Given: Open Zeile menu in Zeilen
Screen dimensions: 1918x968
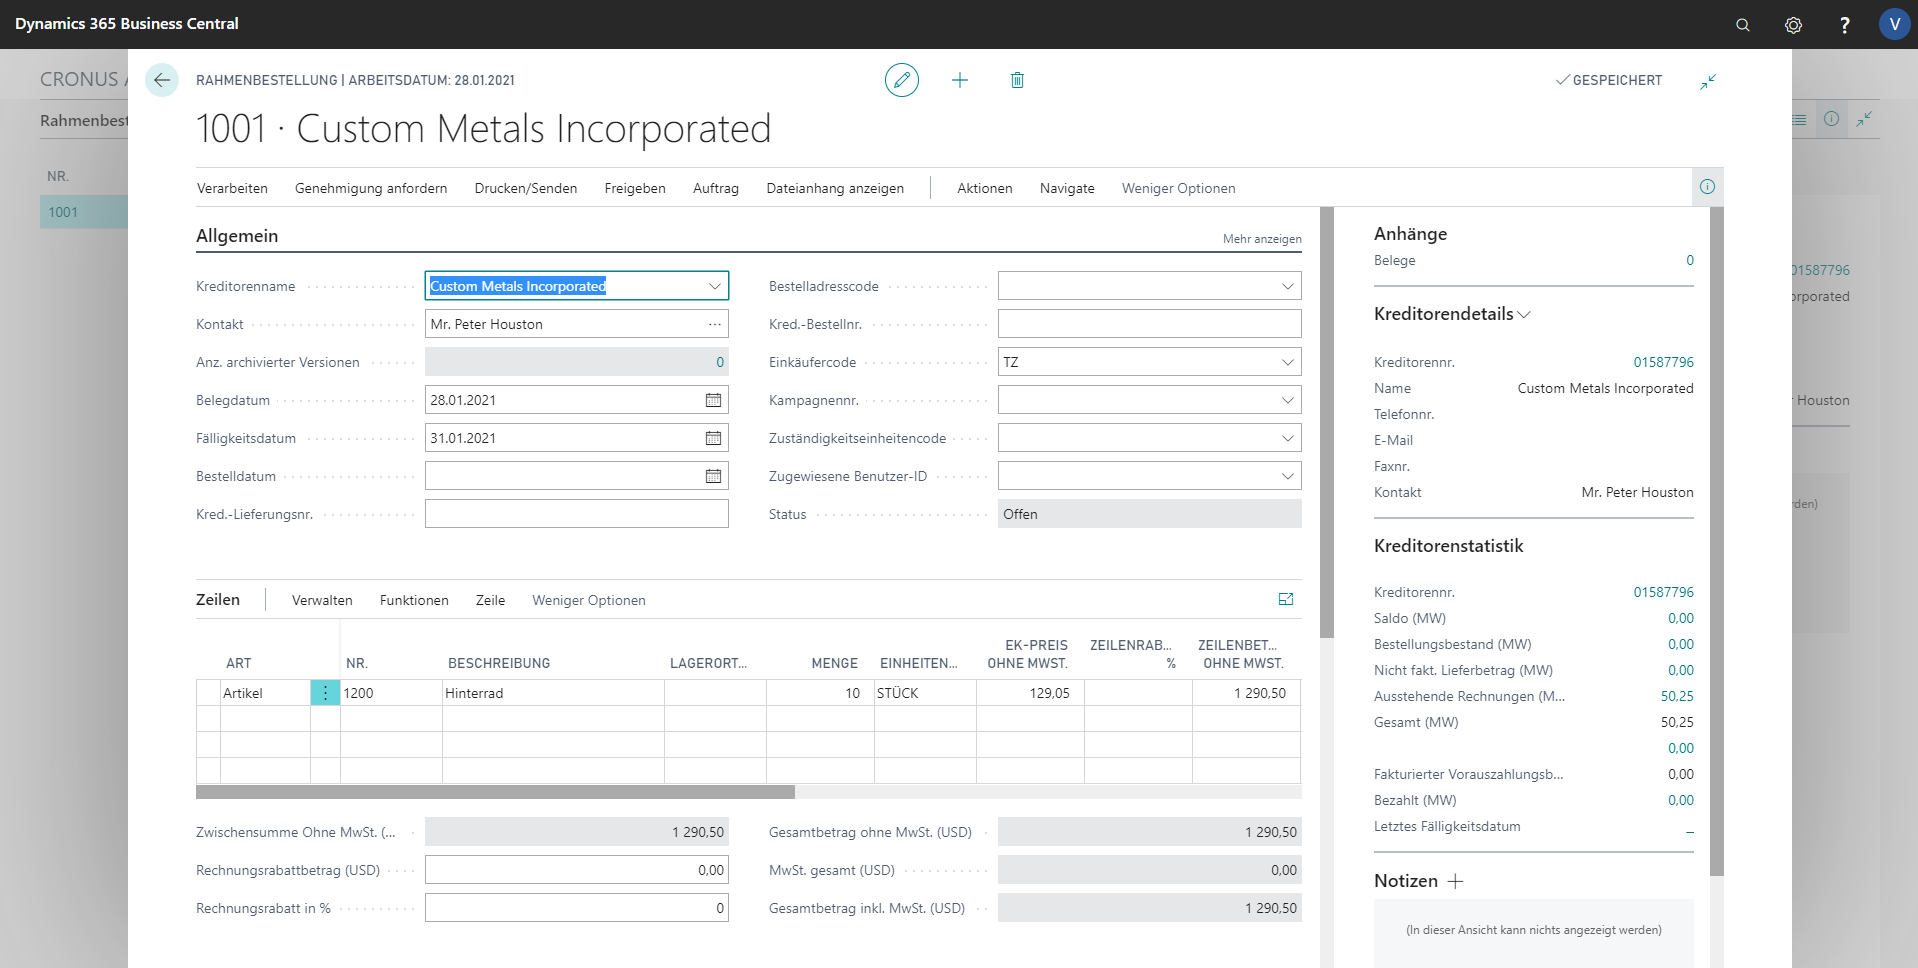Looking at the screenshot, I should pos(490,600).
